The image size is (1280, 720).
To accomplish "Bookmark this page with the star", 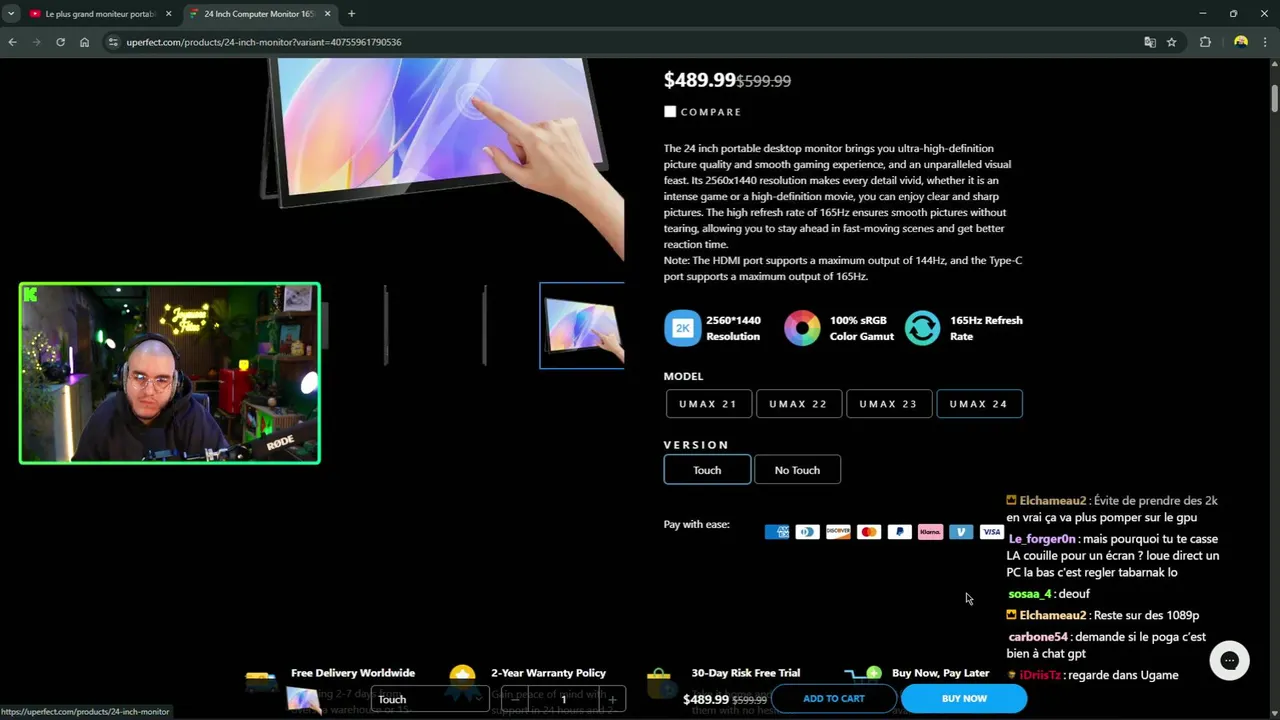I will pyautogui.click(x=1171, y=42).
